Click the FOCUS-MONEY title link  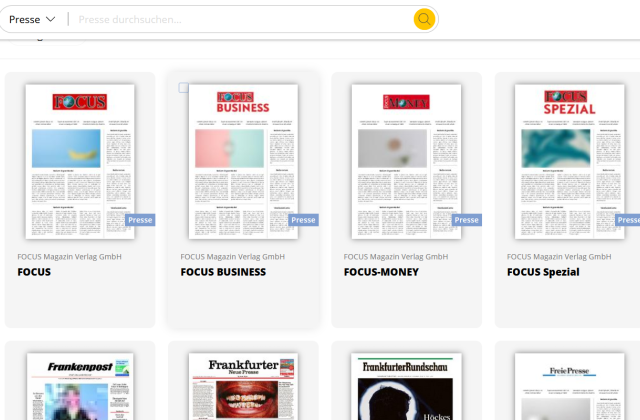(x=381, y=272)
